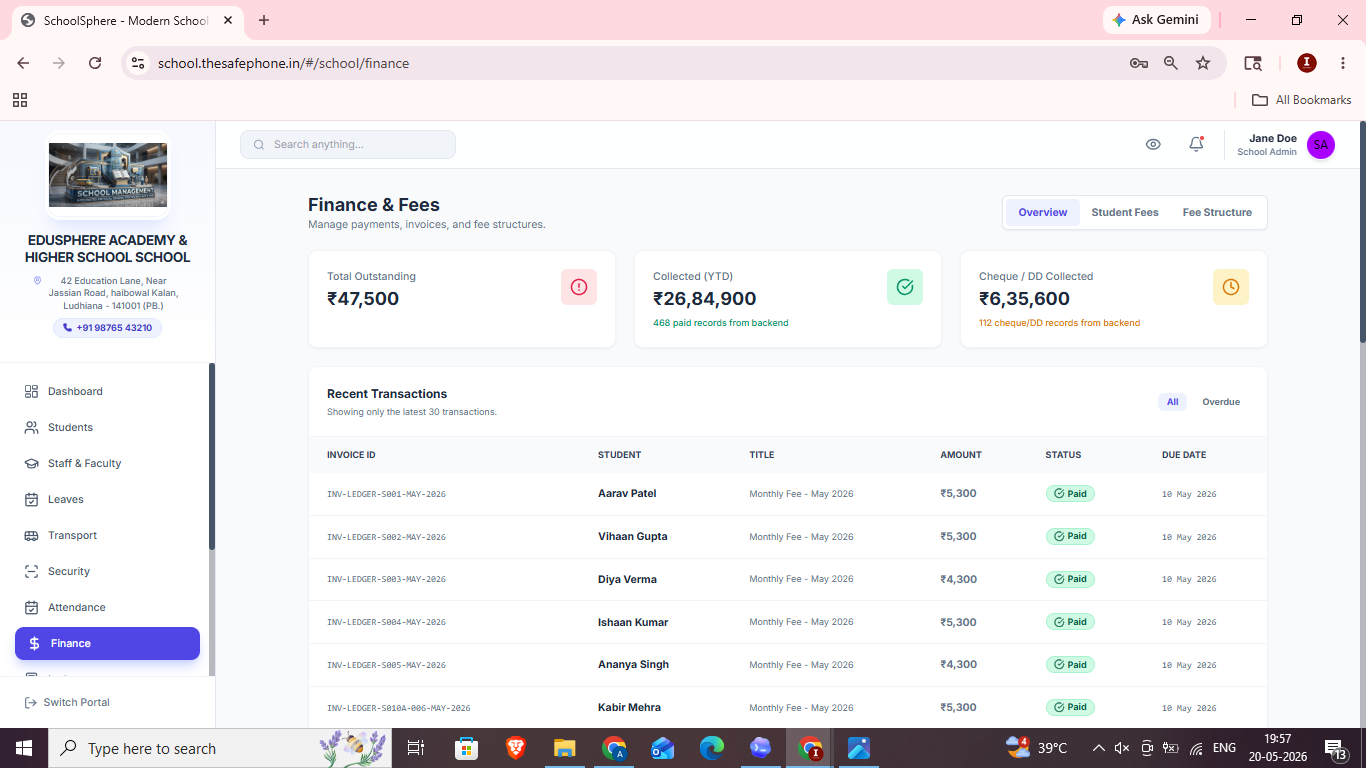Click Paid status badge for Aarav Patel

(1070, 493)
